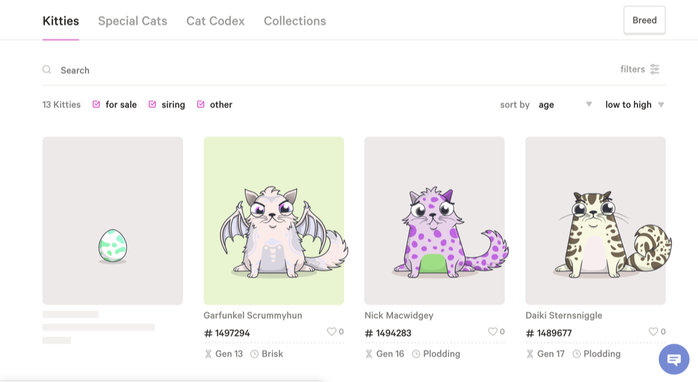This screenshot has height=382, width=698.
Task: Click the Brisk cooldown clock icon
Action: click(x=254, y=354)
